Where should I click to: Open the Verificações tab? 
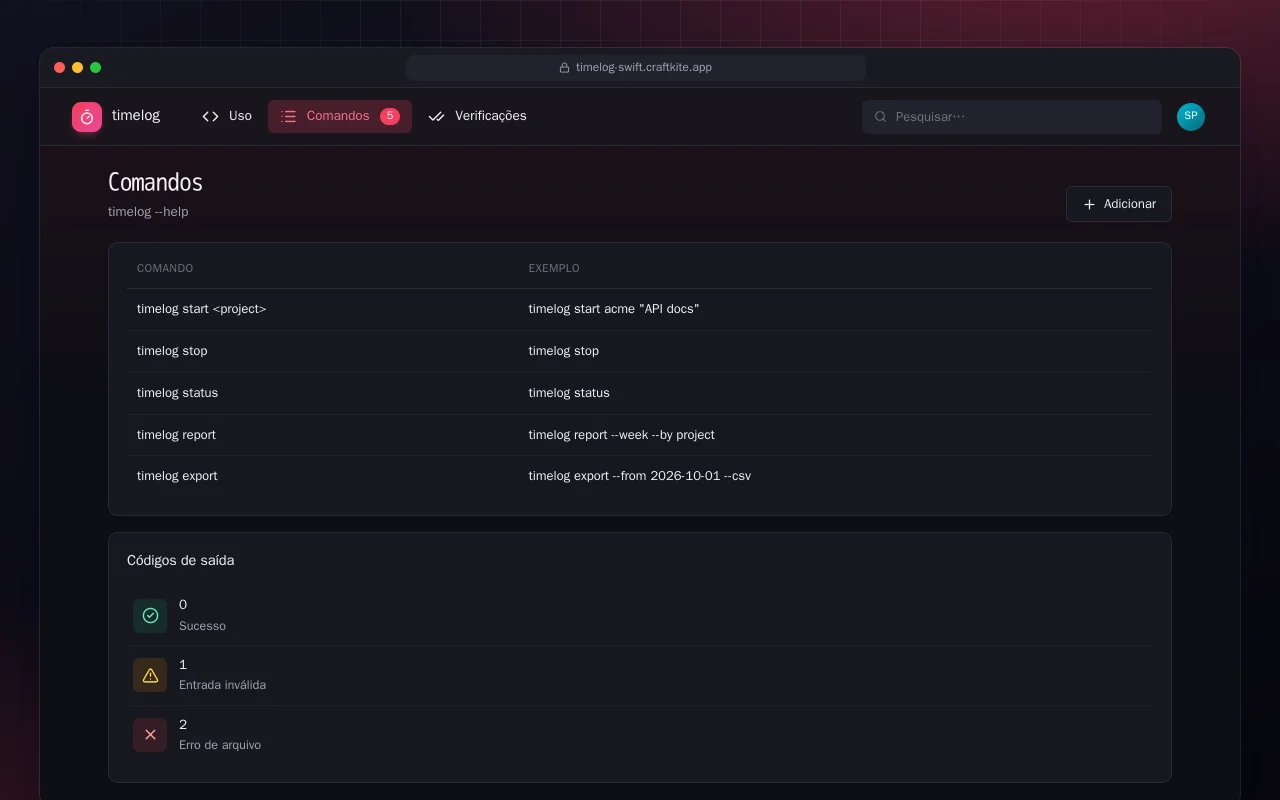click(477, 116)
